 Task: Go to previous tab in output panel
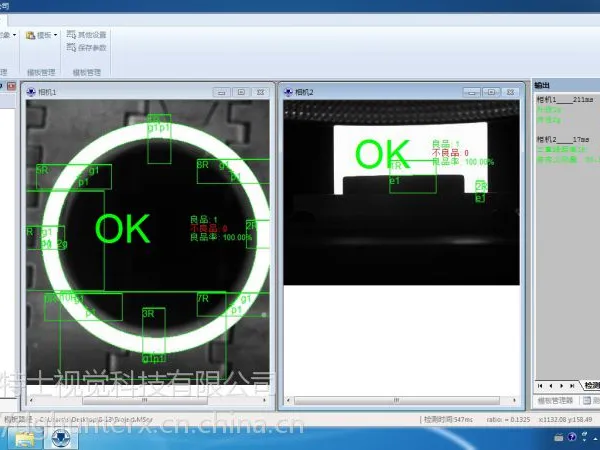point(551,386)
